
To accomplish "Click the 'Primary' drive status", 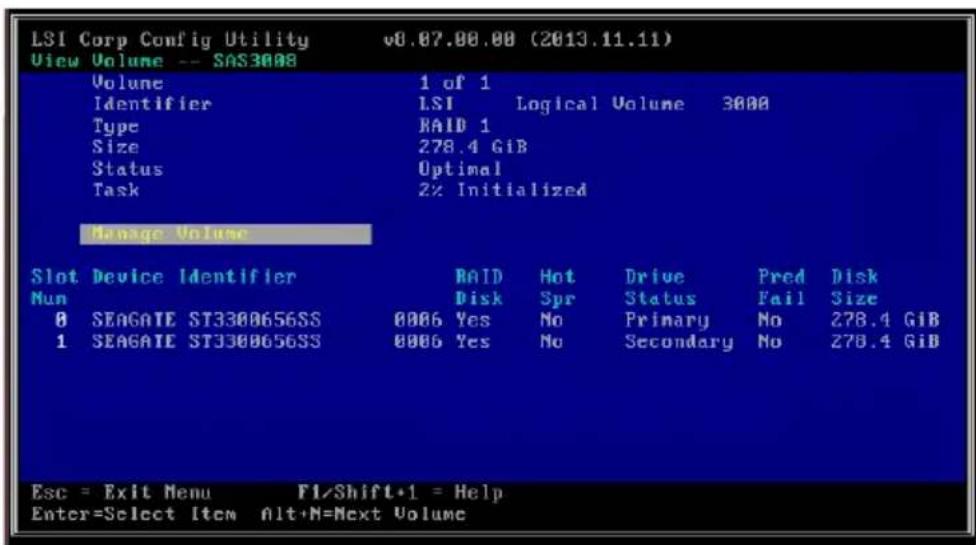I will 667,320.
